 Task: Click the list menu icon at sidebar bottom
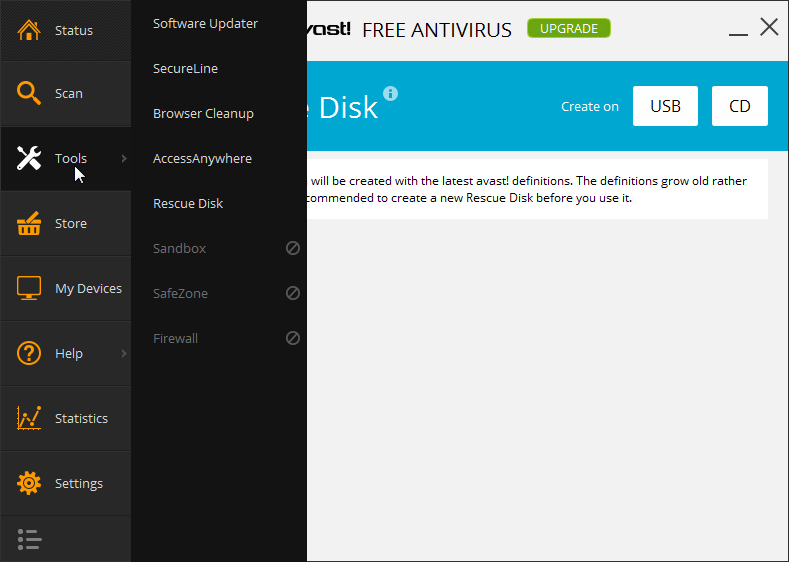[x=30, y=539]
